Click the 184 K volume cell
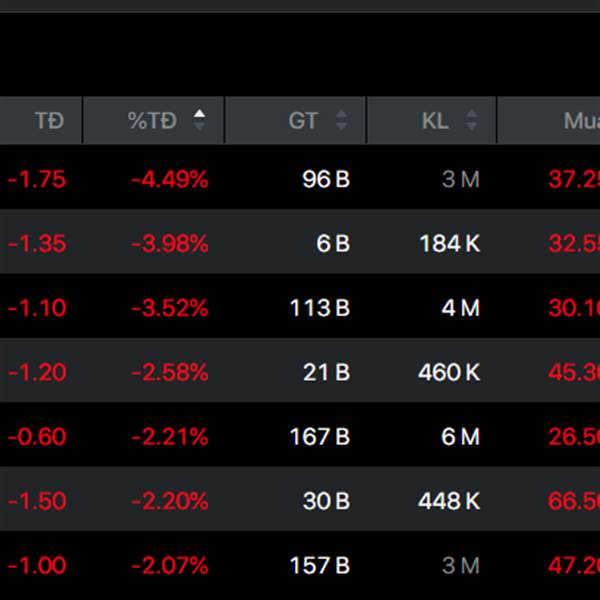 [x=450, y=243]
